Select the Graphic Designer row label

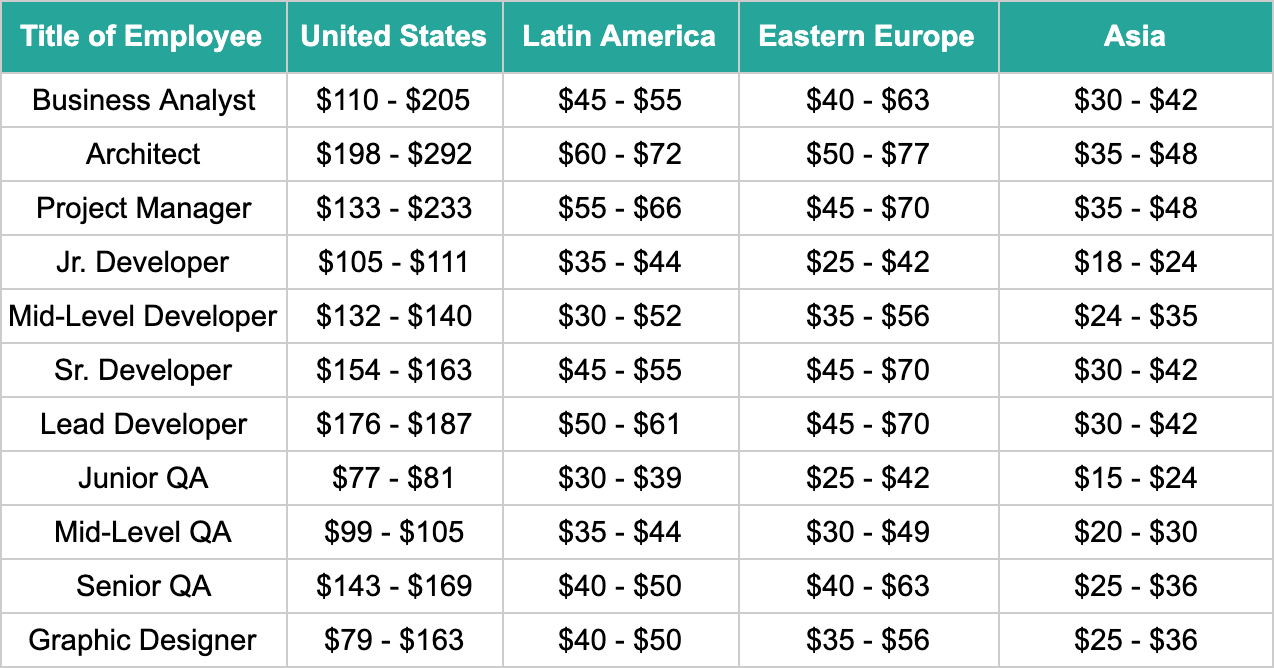coord(143,640)
